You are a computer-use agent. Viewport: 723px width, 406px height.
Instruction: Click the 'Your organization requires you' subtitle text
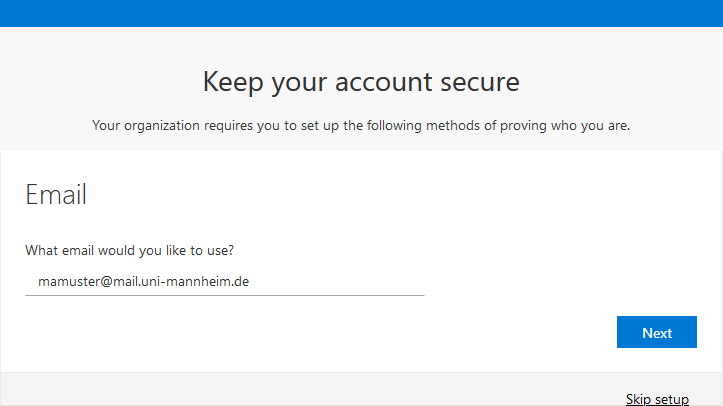point(361,125)
